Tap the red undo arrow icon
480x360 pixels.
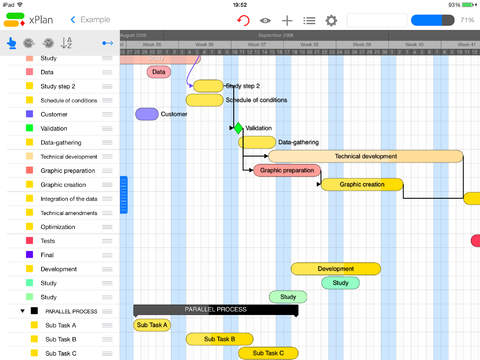pyautogui.click(x=244, y=20)
